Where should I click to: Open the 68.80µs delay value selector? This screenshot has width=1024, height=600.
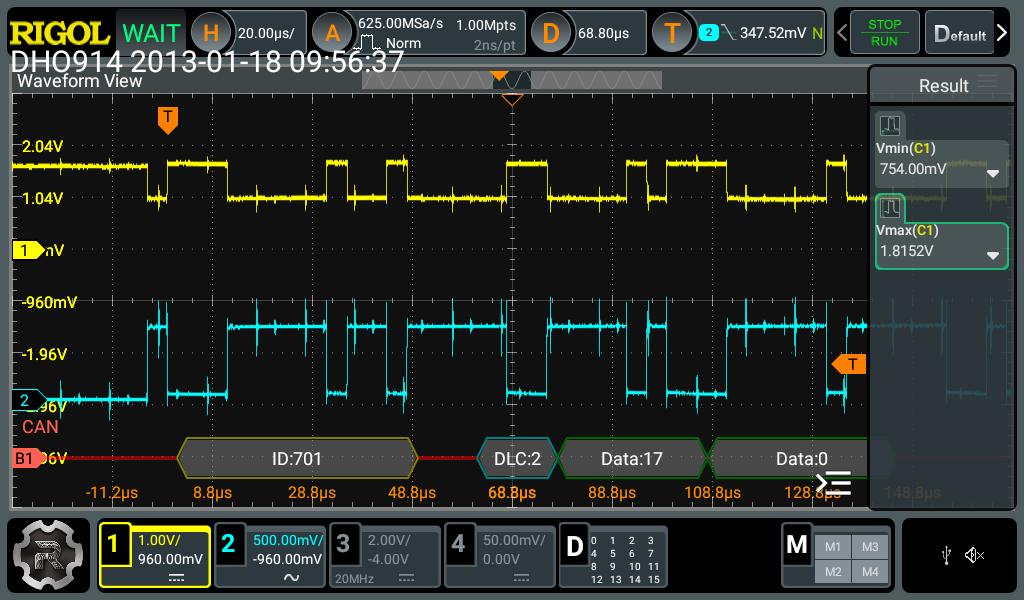click(x=604, y=33)
